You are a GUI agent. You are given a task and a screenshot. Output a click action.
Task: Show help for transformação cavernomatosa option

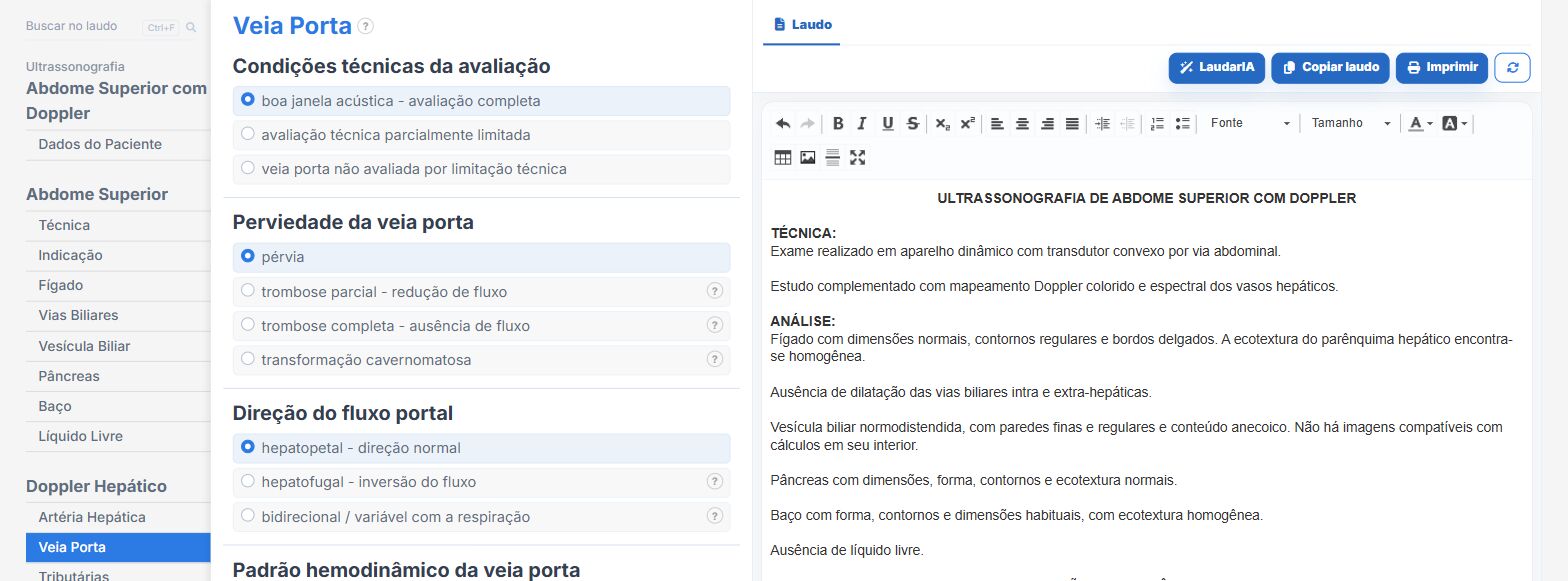pyautogui.click(x=715, y=359)
